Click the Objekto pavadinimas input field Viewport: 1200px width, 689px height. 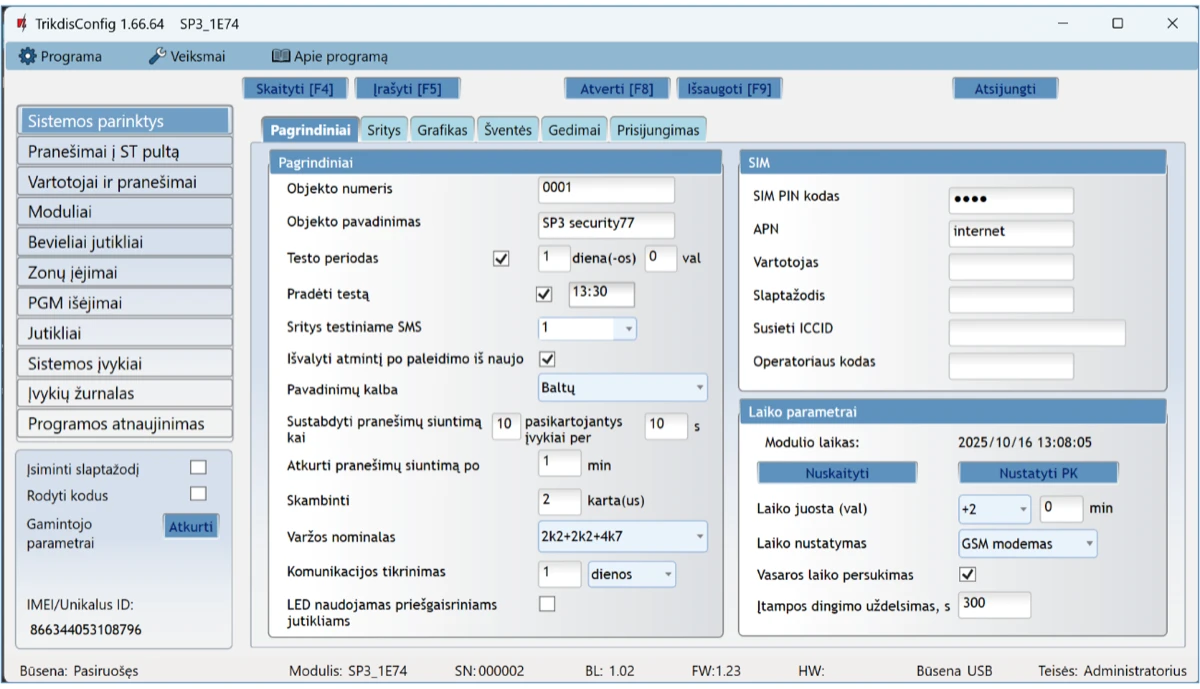click(606, 224)
